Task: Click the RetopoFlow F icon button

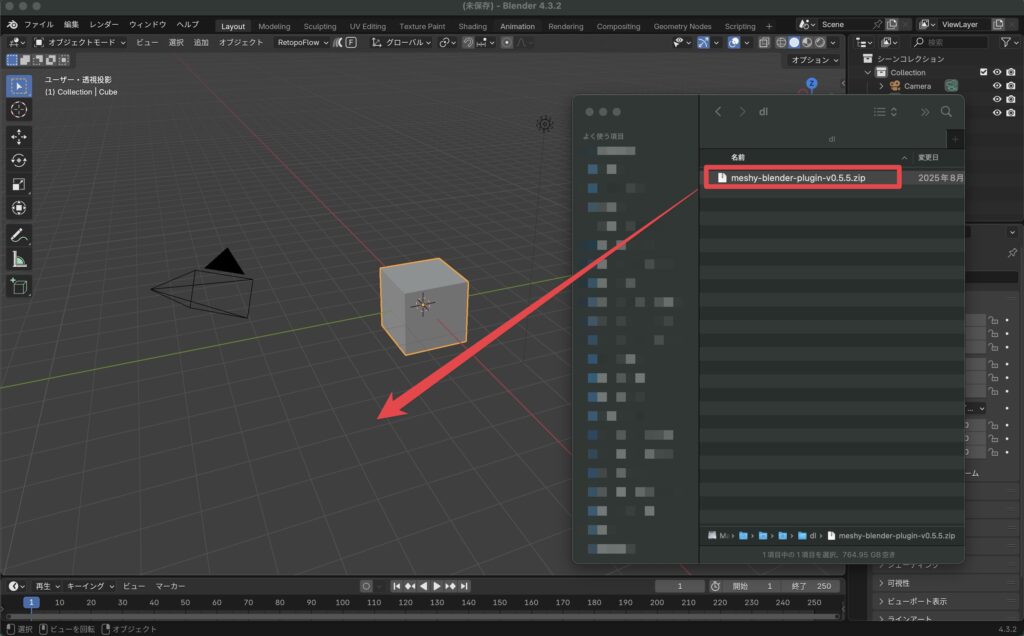Action: [351, 42]
